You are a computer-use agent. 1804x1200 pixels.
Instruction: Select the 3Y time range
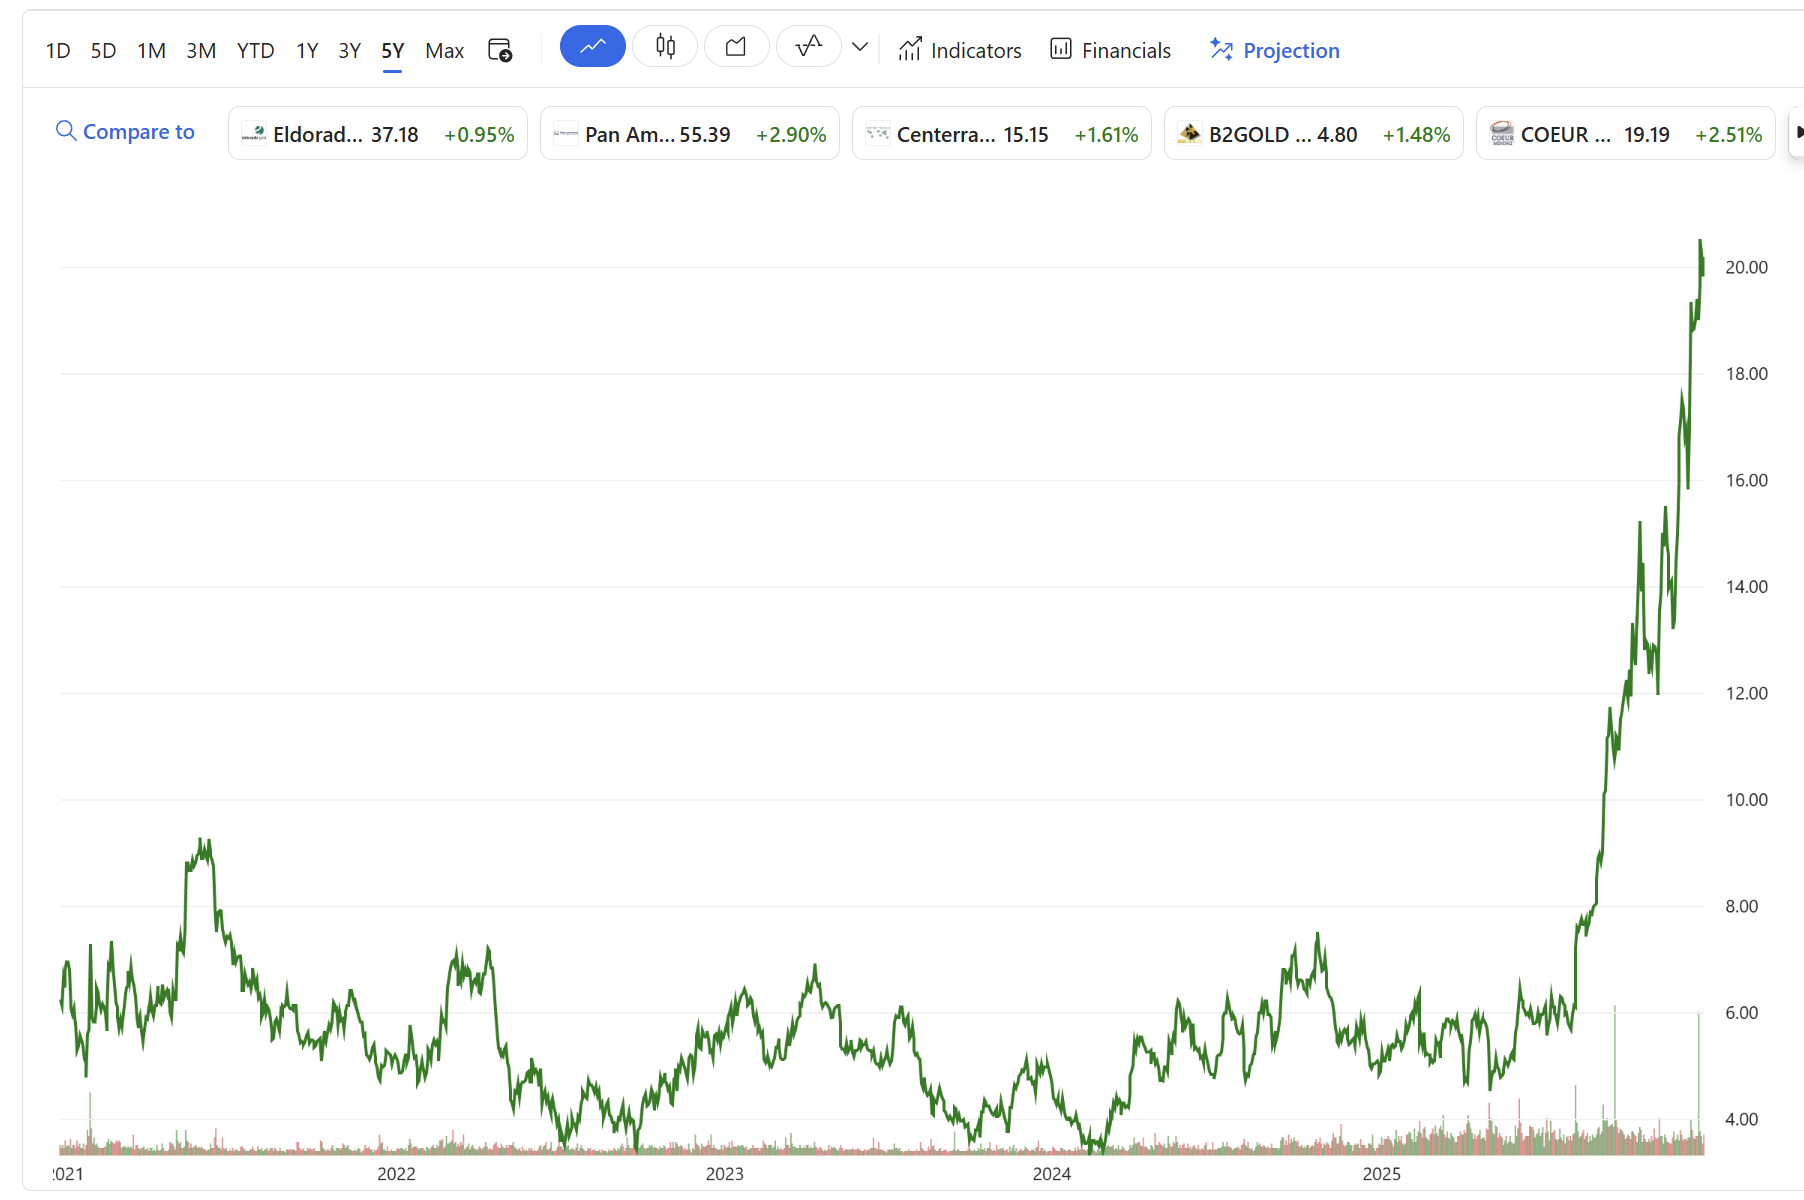coord(349,51)
